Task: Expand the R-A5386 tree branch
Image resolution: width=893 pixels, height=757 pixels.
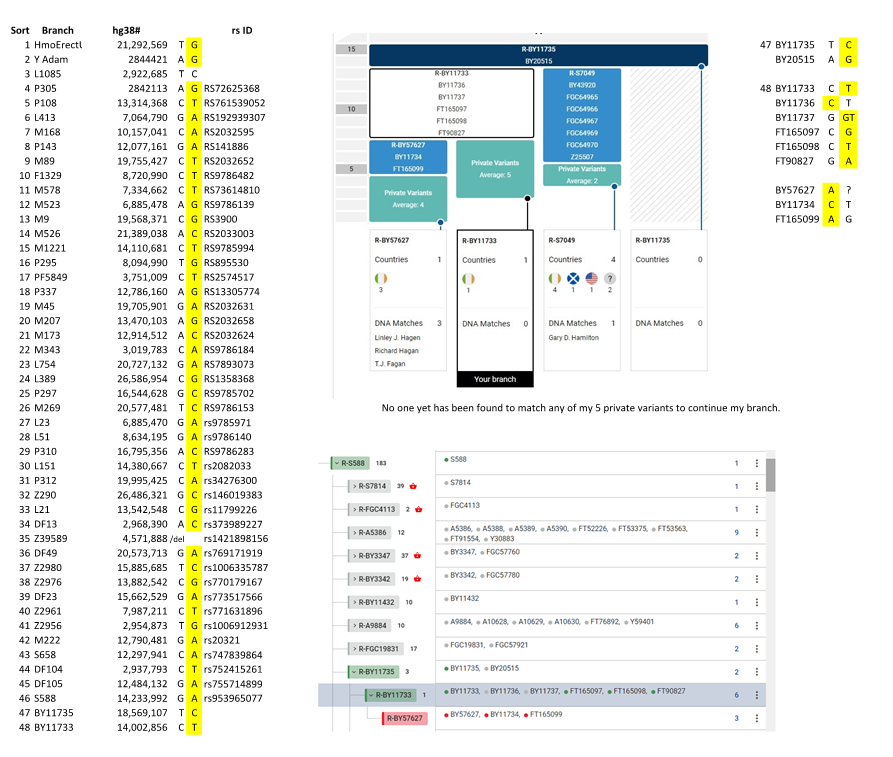Action: coord(355,533)
